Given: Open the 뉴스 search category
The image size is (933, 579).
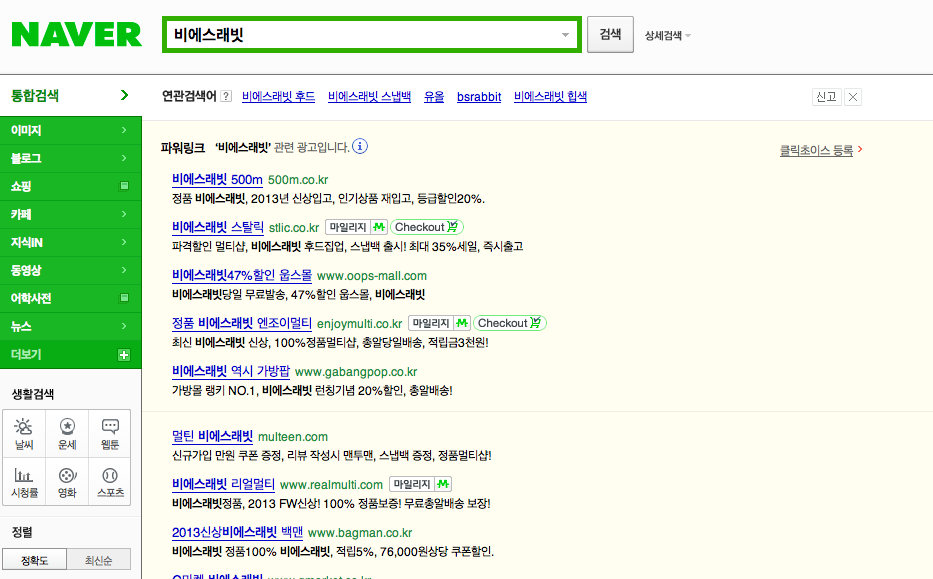Looking at the screenshot, I should [71, 326].
